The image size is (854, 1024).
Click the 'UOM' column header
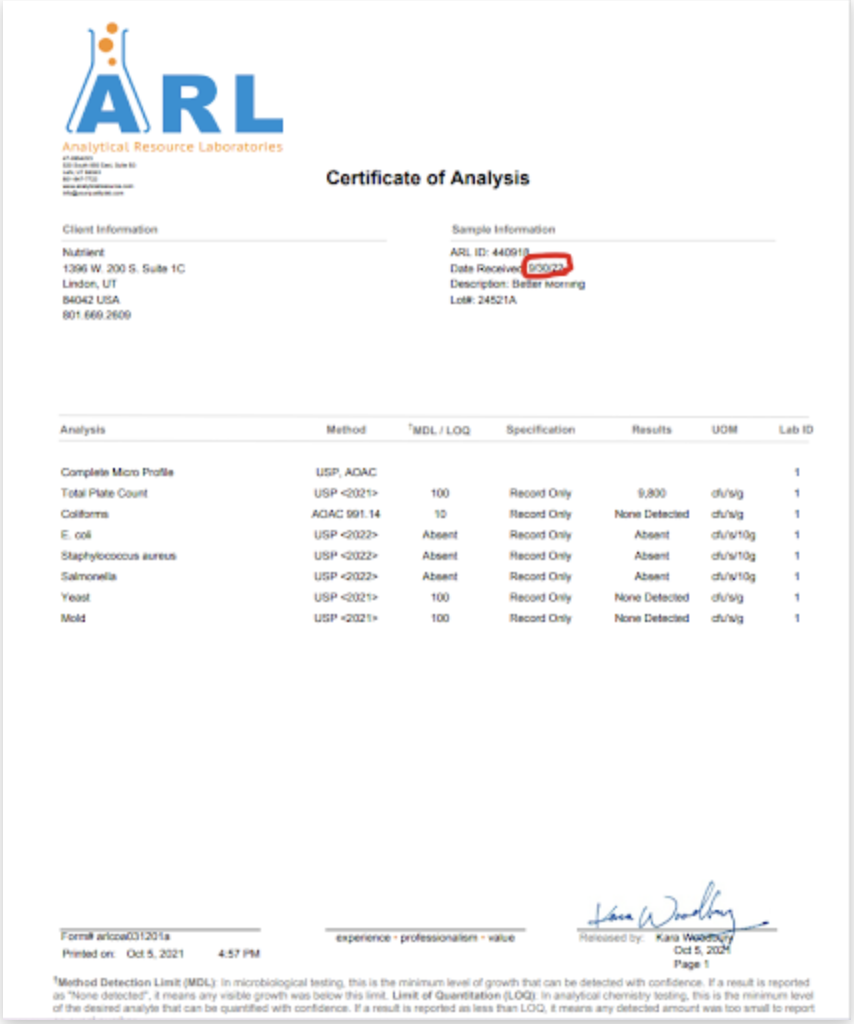pyautogui.click(x=725, y=430)
